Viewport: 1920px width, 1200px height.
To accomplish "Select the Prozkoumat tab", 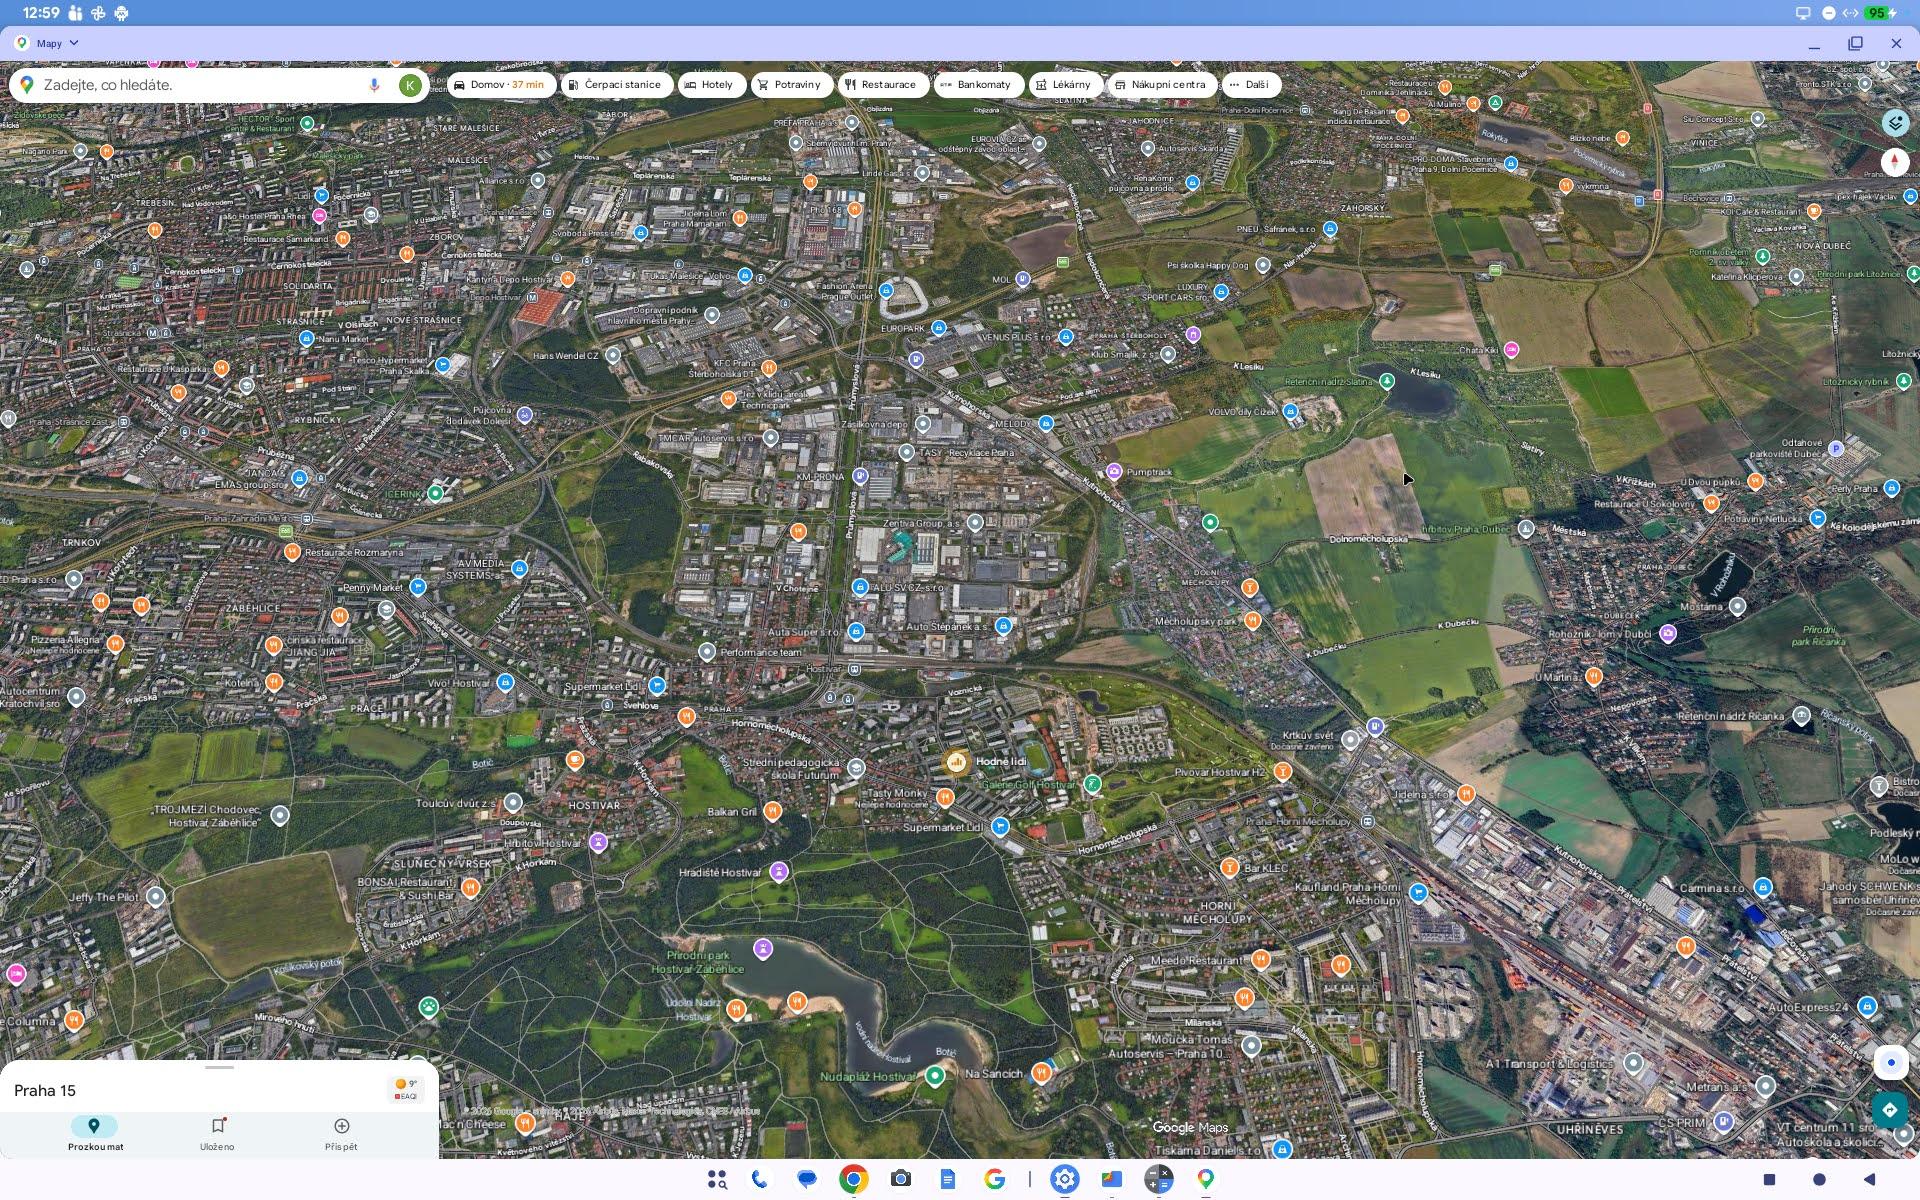I will tap(95, 1133).
